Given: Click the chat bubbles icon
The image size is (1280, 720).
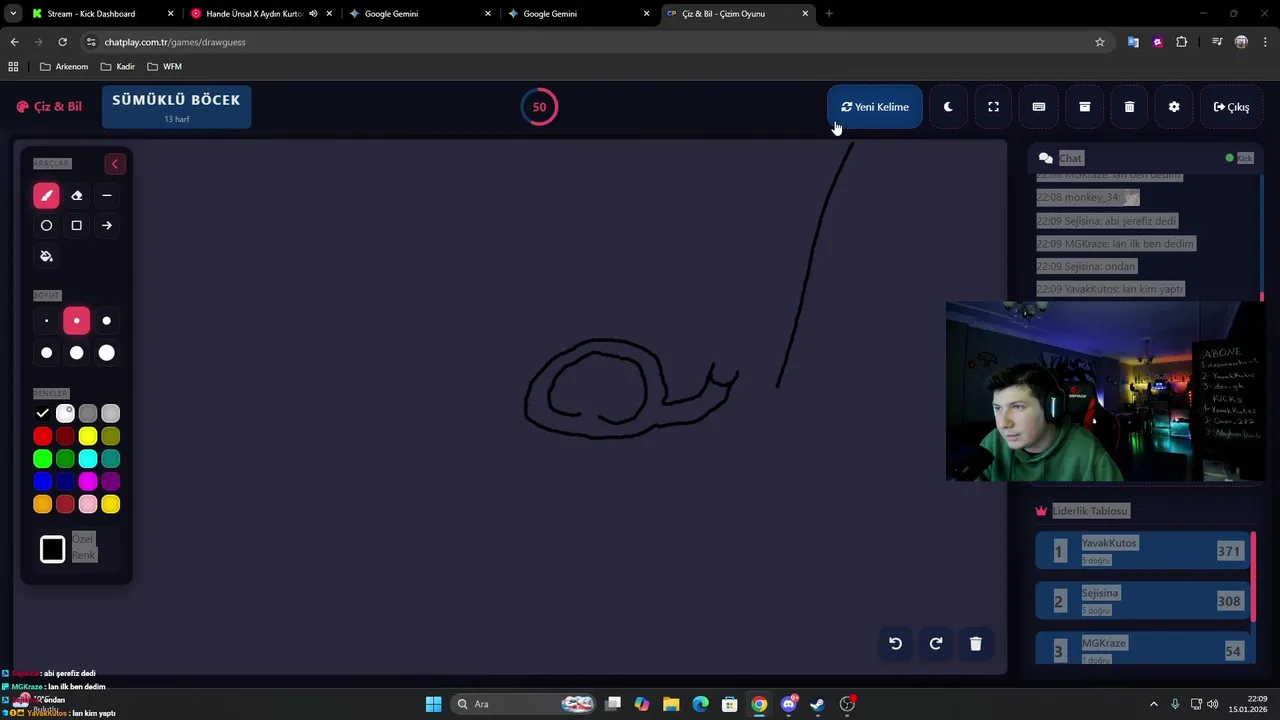Looking at the screenshot, I should coord(1045,158).
